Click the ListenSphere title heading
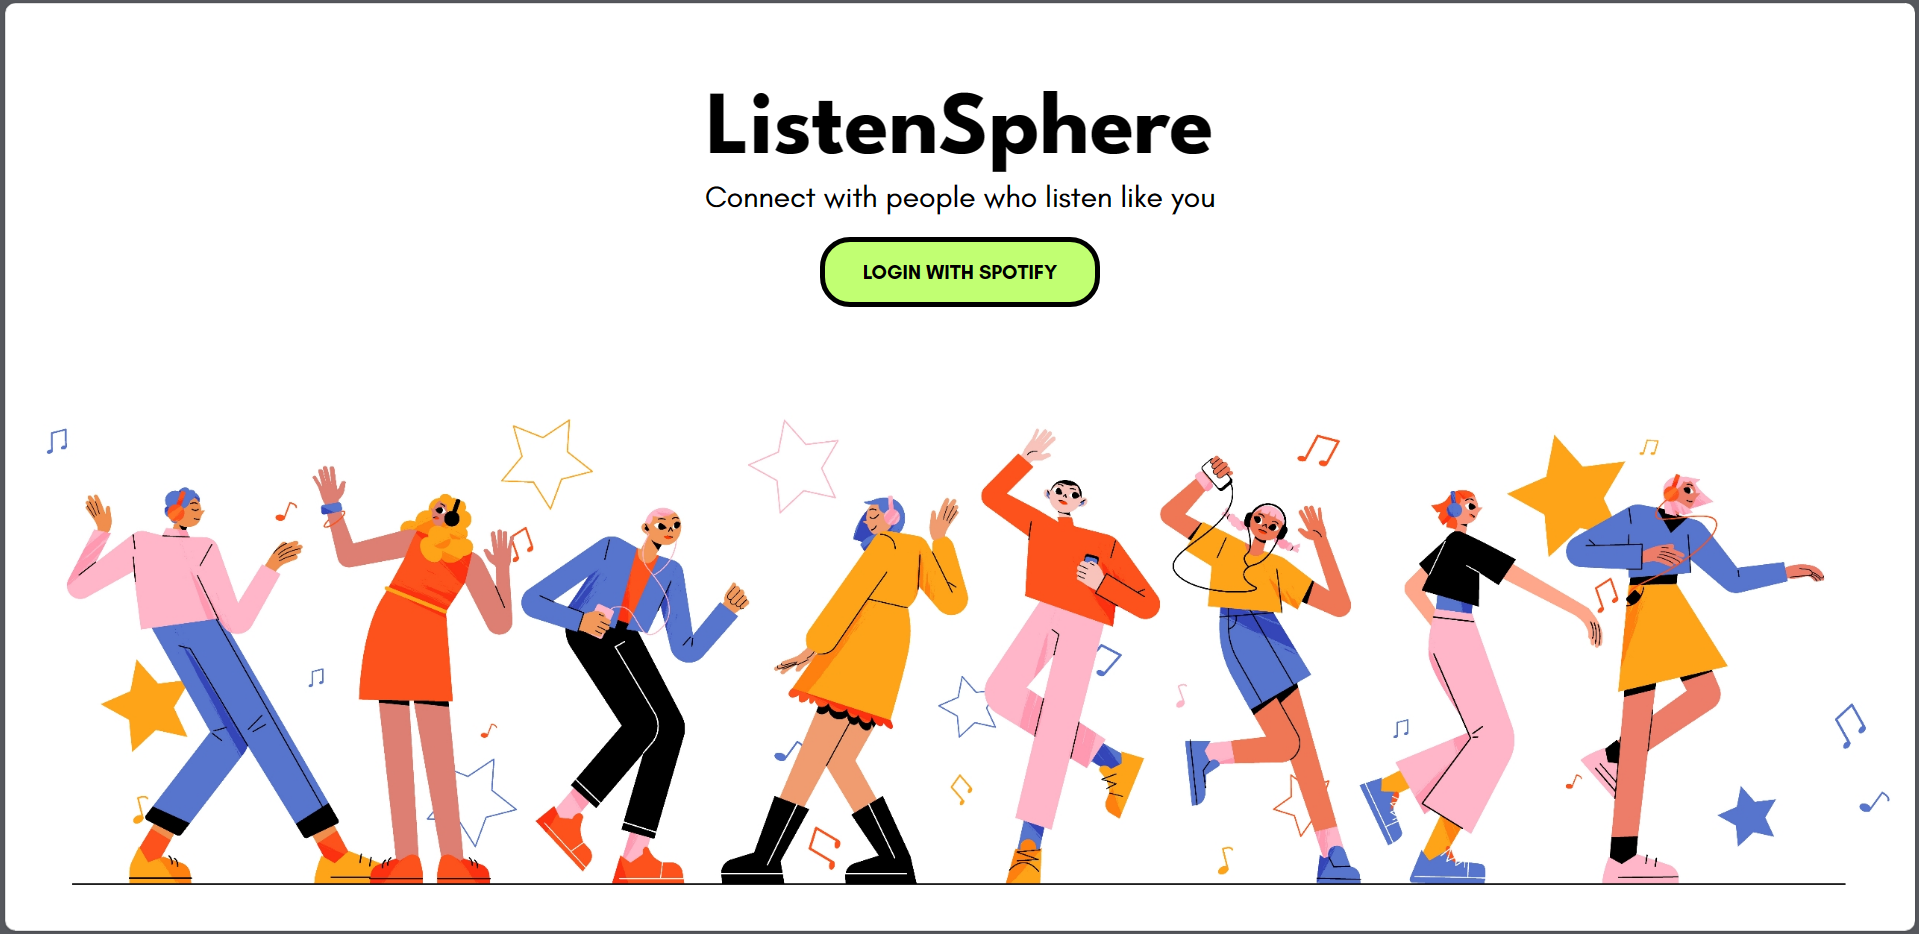 (959, 125)
